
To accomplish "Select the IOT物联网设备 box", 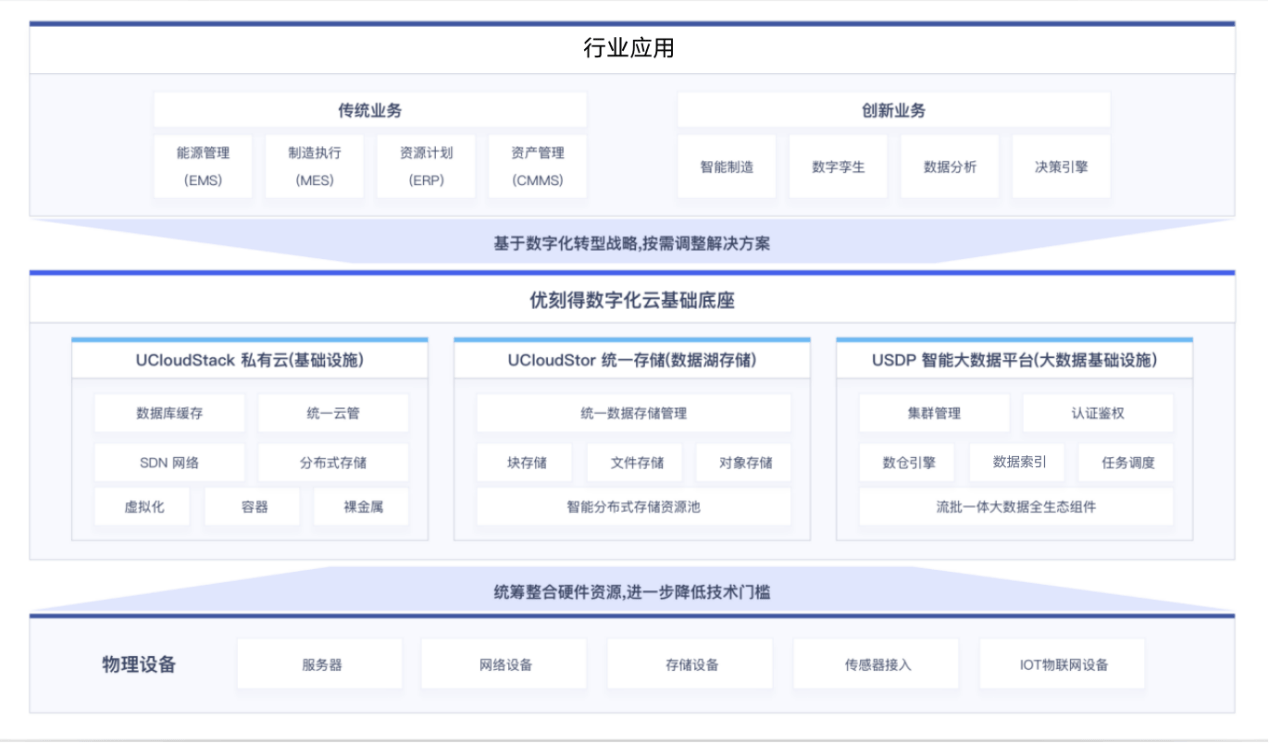I will (x=1062, y=664).
